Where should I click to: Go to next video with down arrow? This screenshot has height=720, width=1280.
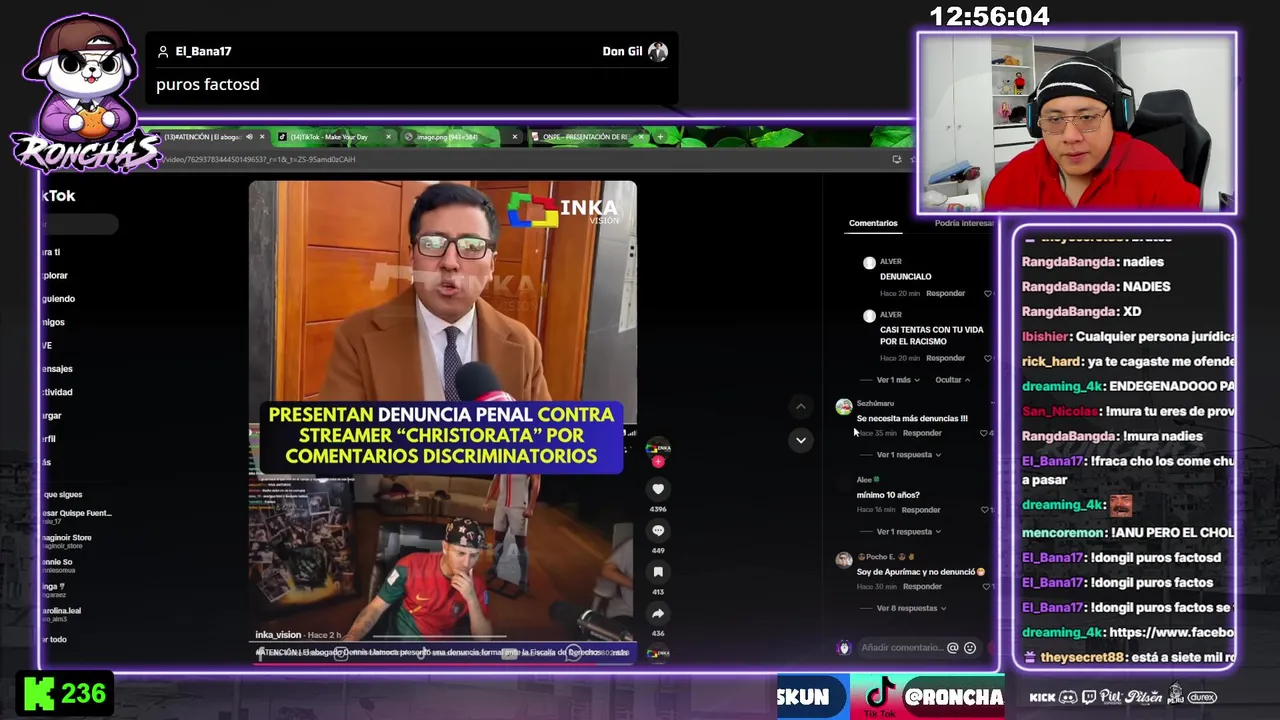tap(800, 440)
